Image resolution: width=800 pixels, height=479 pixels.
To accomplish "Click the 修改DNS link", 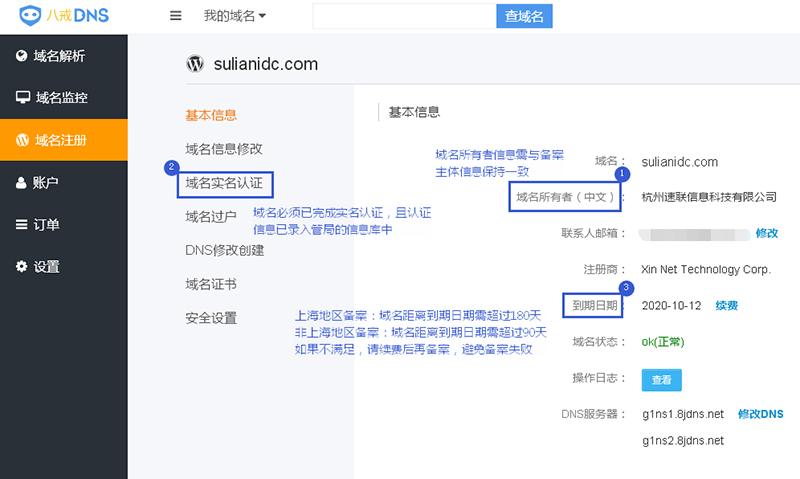I will (760, 414).
